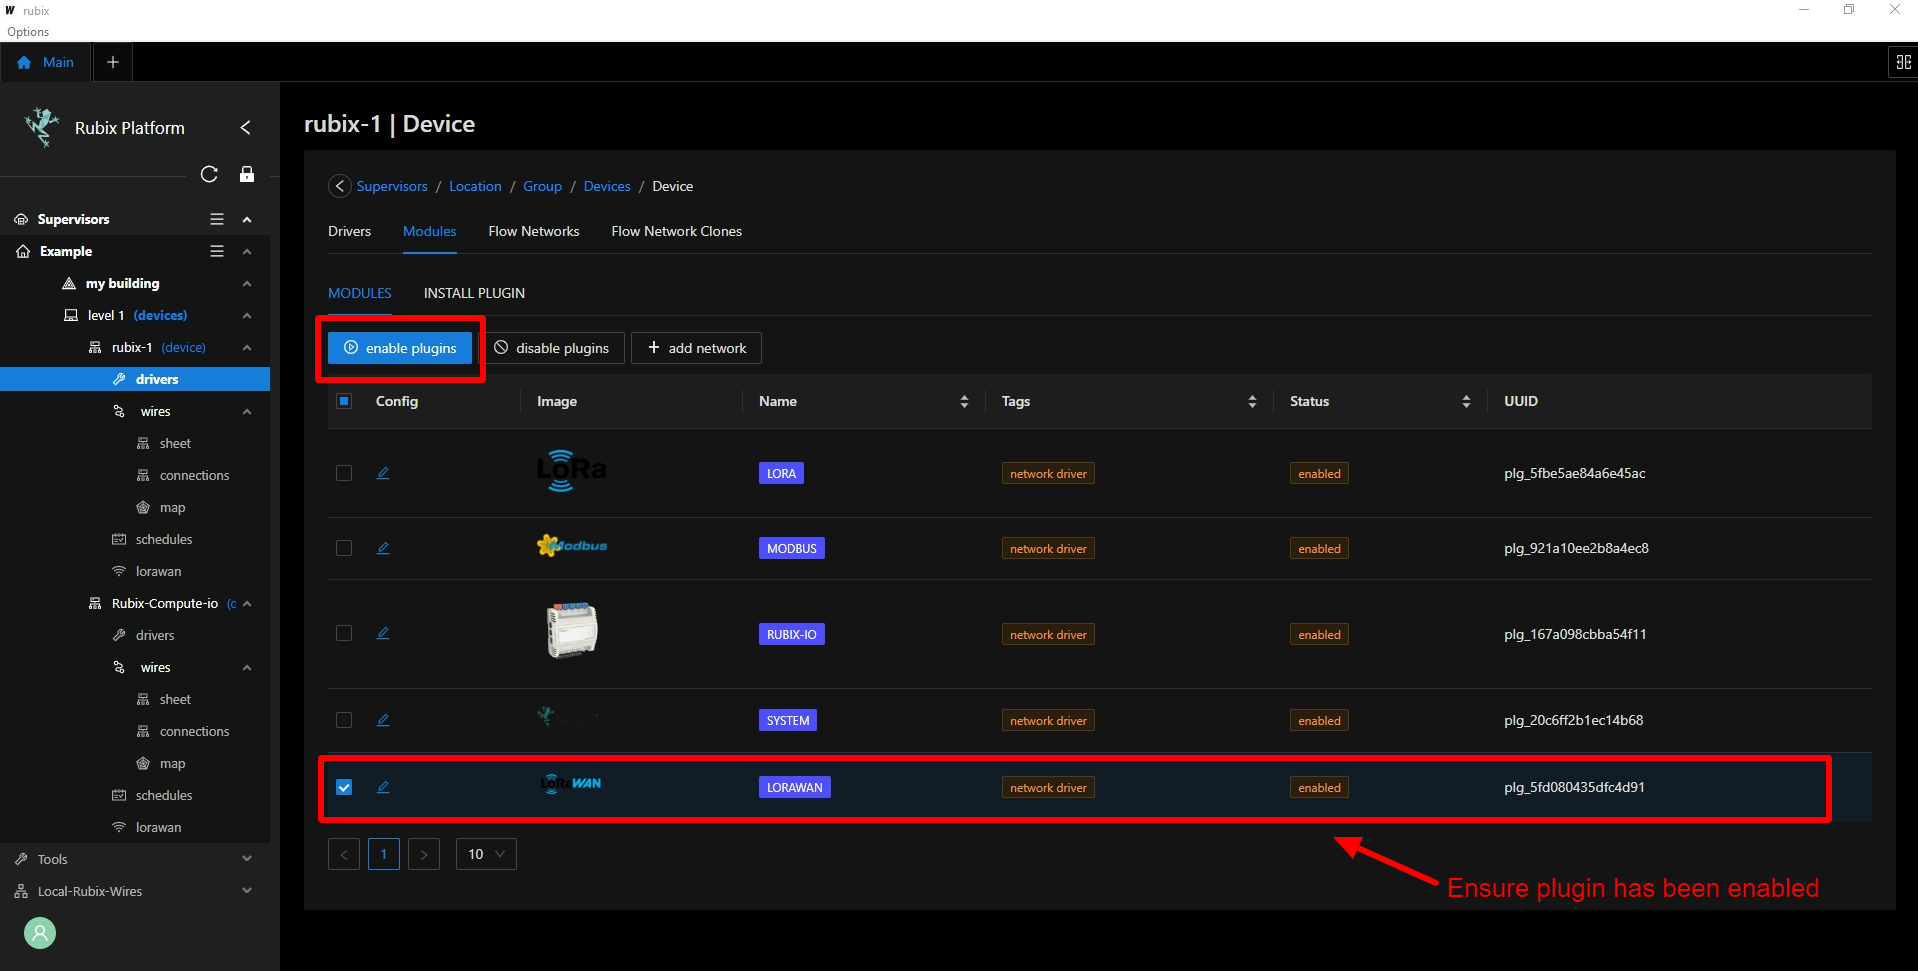The height and width of the screenshot is (971, 1918).
Task: Sort the Tags column
Action: [1252, 401]
